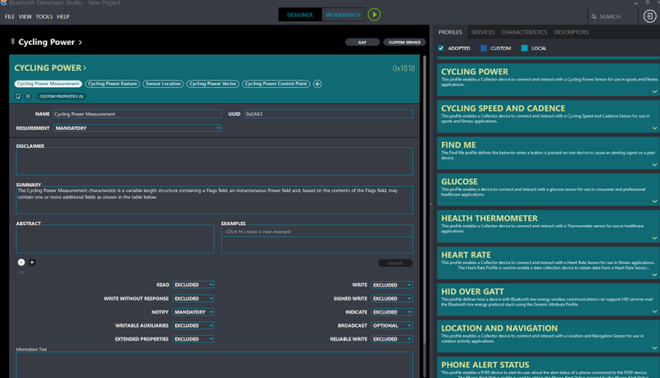Click the Bluetooth Developer Studio app icon
660x378 pixels.
3,3
